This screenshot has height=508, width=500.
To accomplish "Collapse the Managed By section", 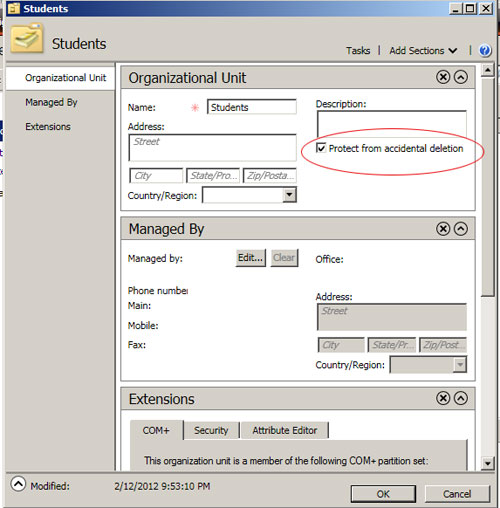I will [461, 229].
